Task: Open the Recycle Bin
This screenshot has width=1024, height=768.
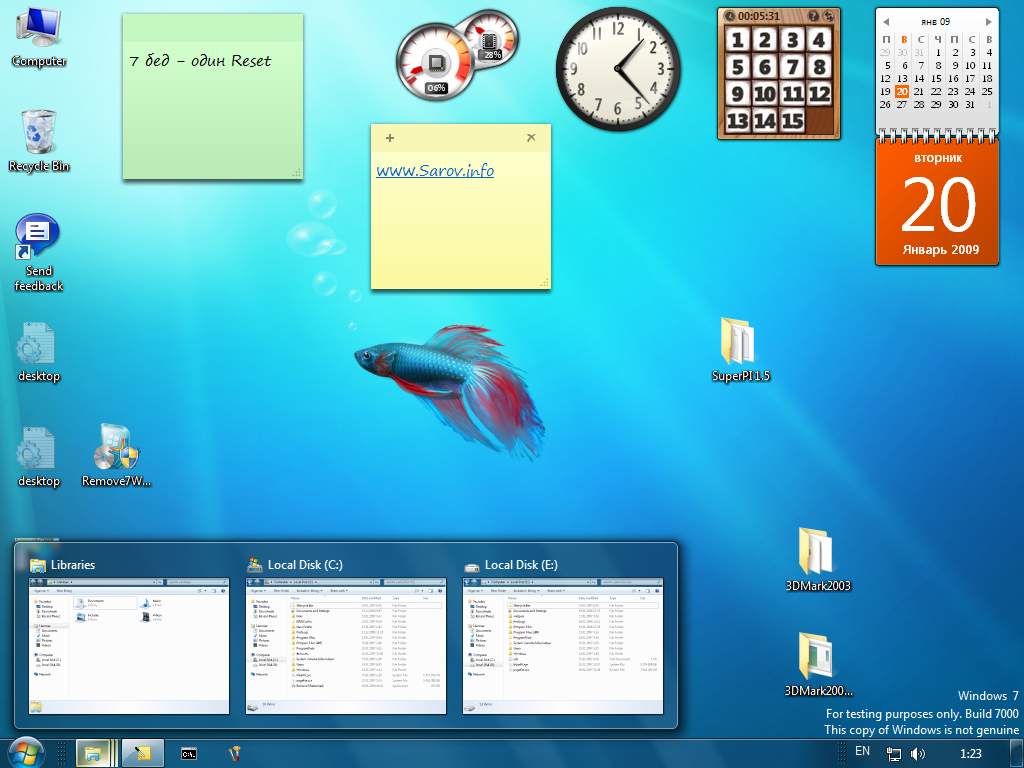Action: (x=38, y=133)
